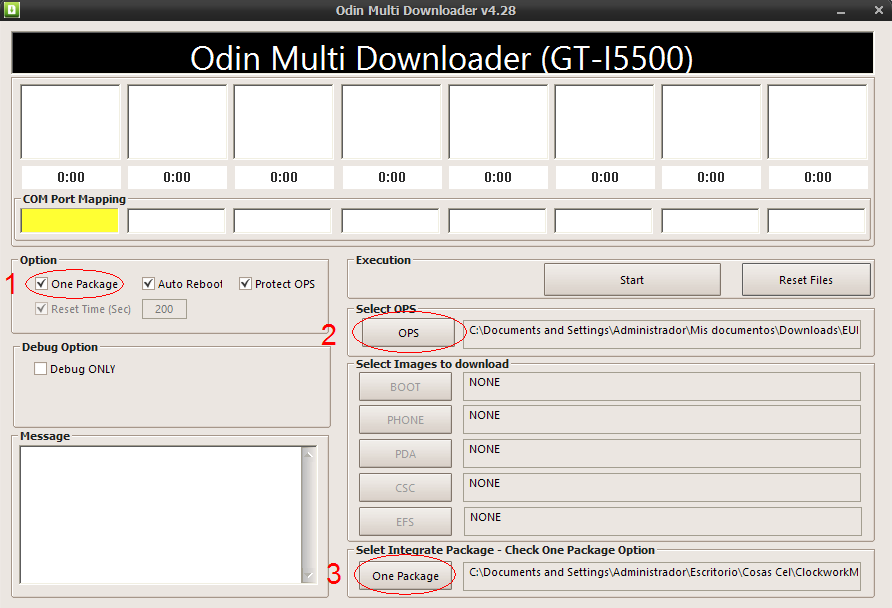Click the Reset Time value field
This screenshot has height=608, width=892.
[x=163, y=308]
